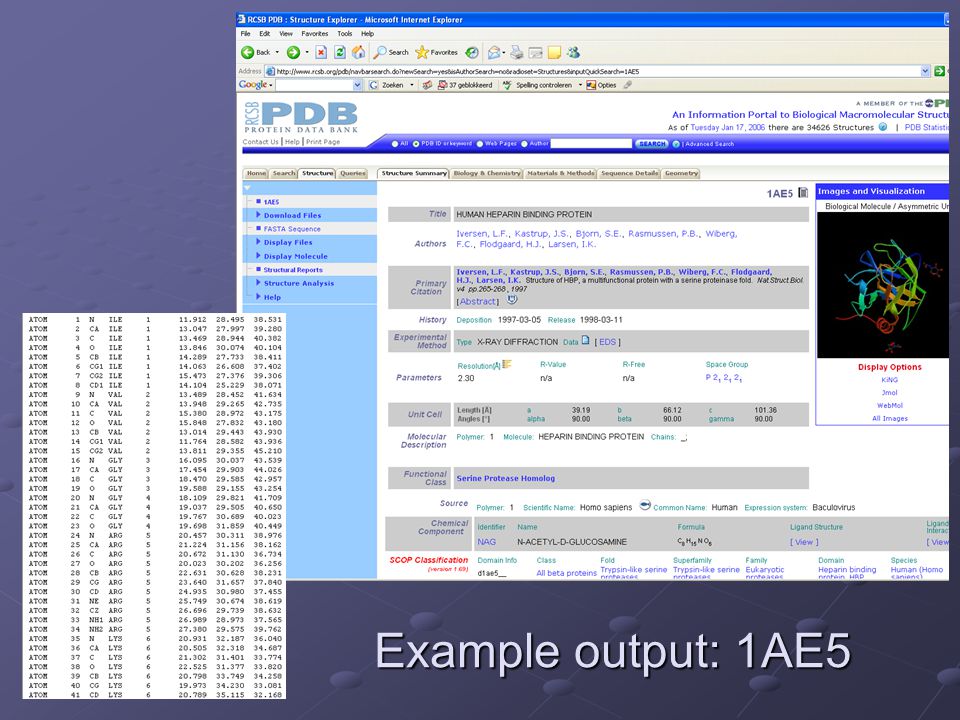Open Spelling controleren dropdown arrow
Image resolution: width=960 pixels, height=720 pixels.
click(x=580, y=85)
